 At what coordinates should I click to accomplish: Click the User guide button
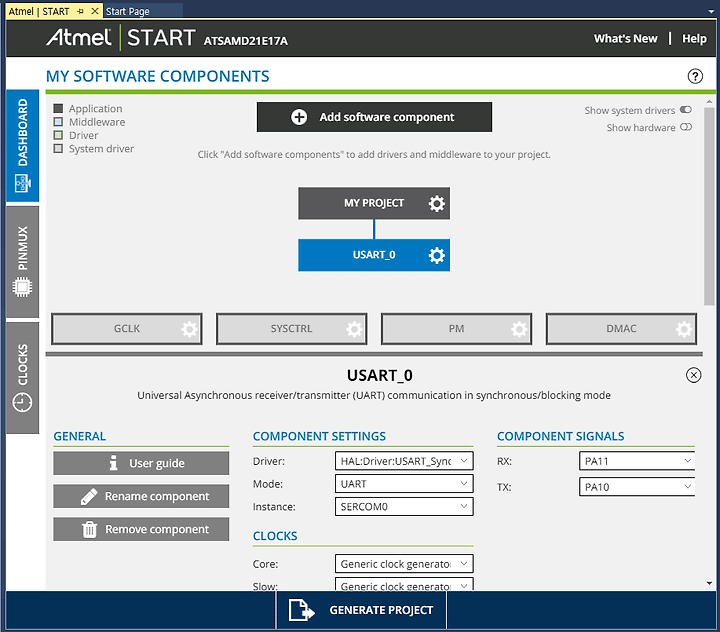pos(141,463)
